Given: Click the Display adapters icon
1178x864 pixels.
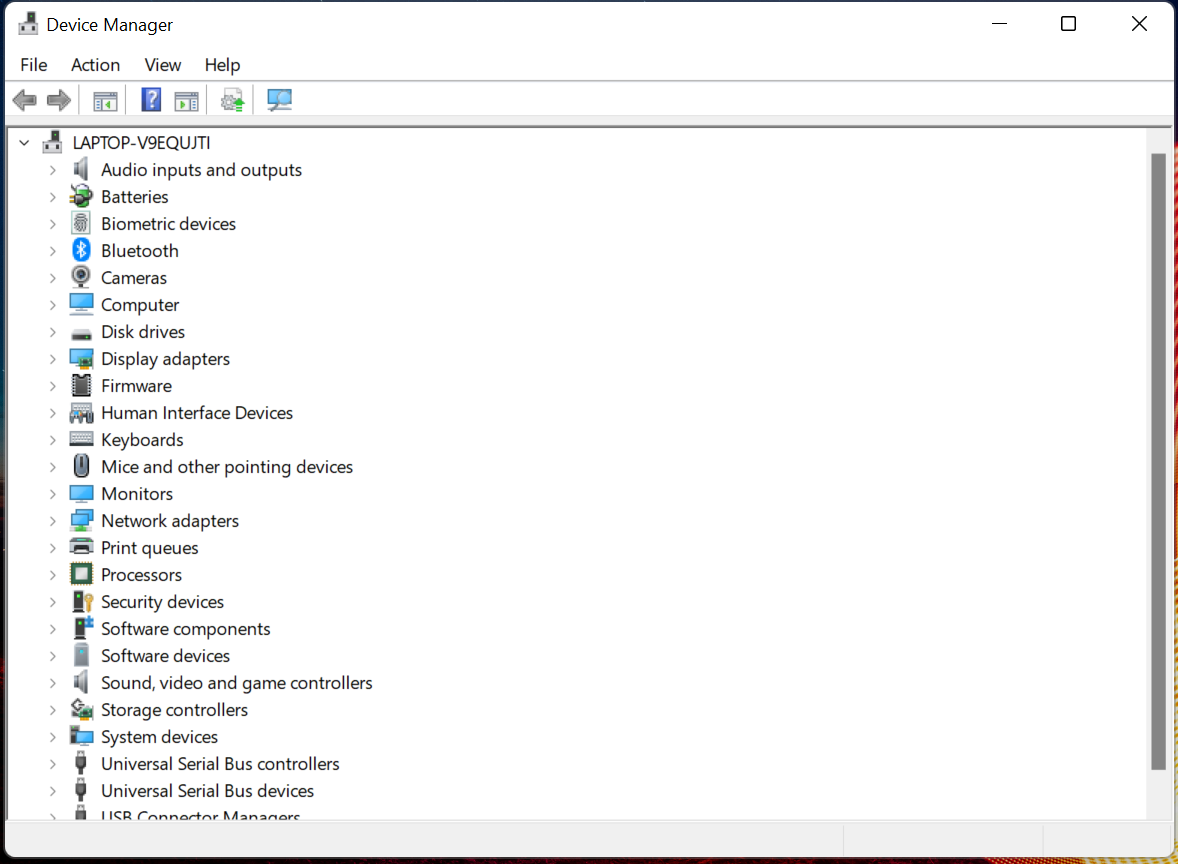Looking at the screenshot, I should click(x=80, y=358).
